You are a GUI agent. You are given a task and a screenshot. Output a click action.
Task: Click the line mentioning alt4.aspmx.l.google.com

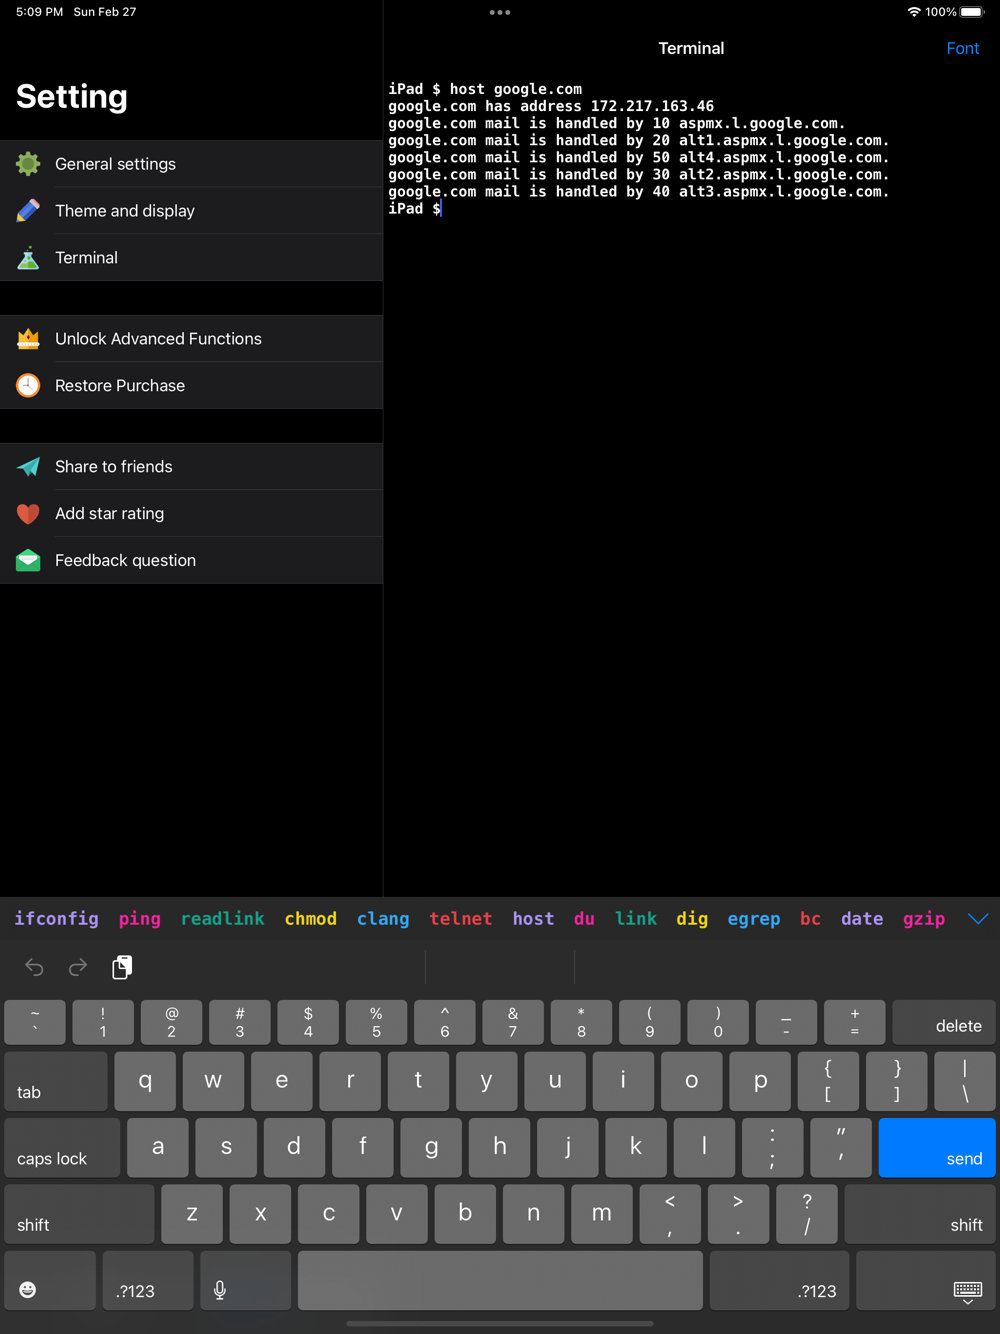(x=638, y=158)
